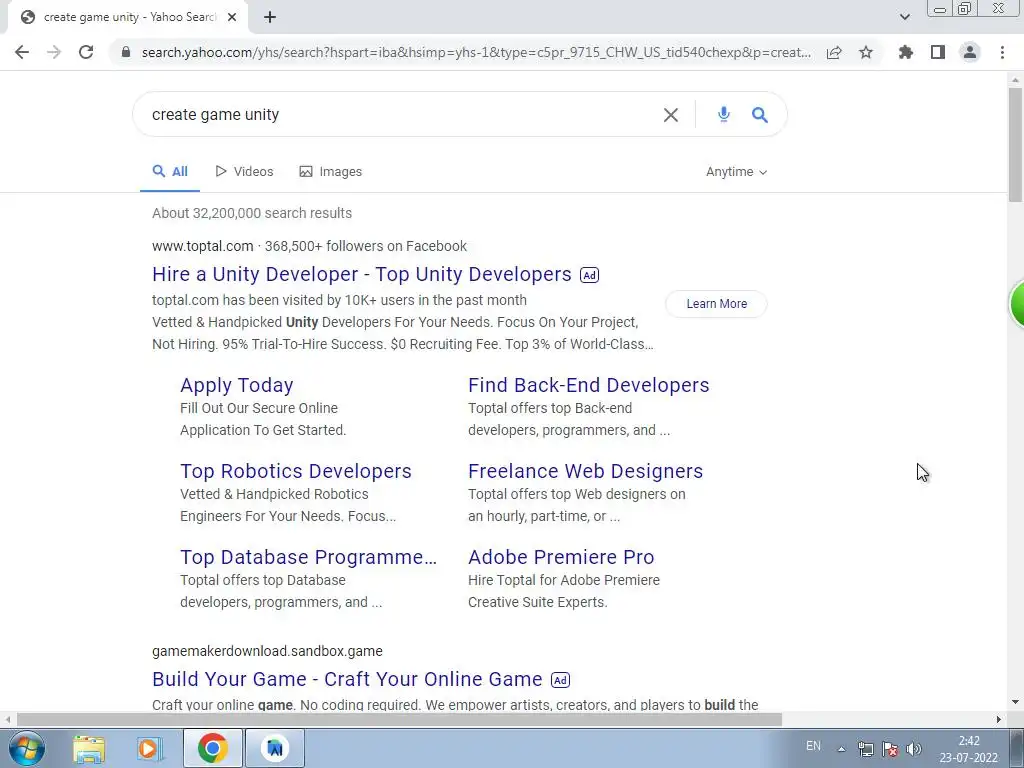
Task: Reload the Yahoo search page
Action: (x=86, y=52)
